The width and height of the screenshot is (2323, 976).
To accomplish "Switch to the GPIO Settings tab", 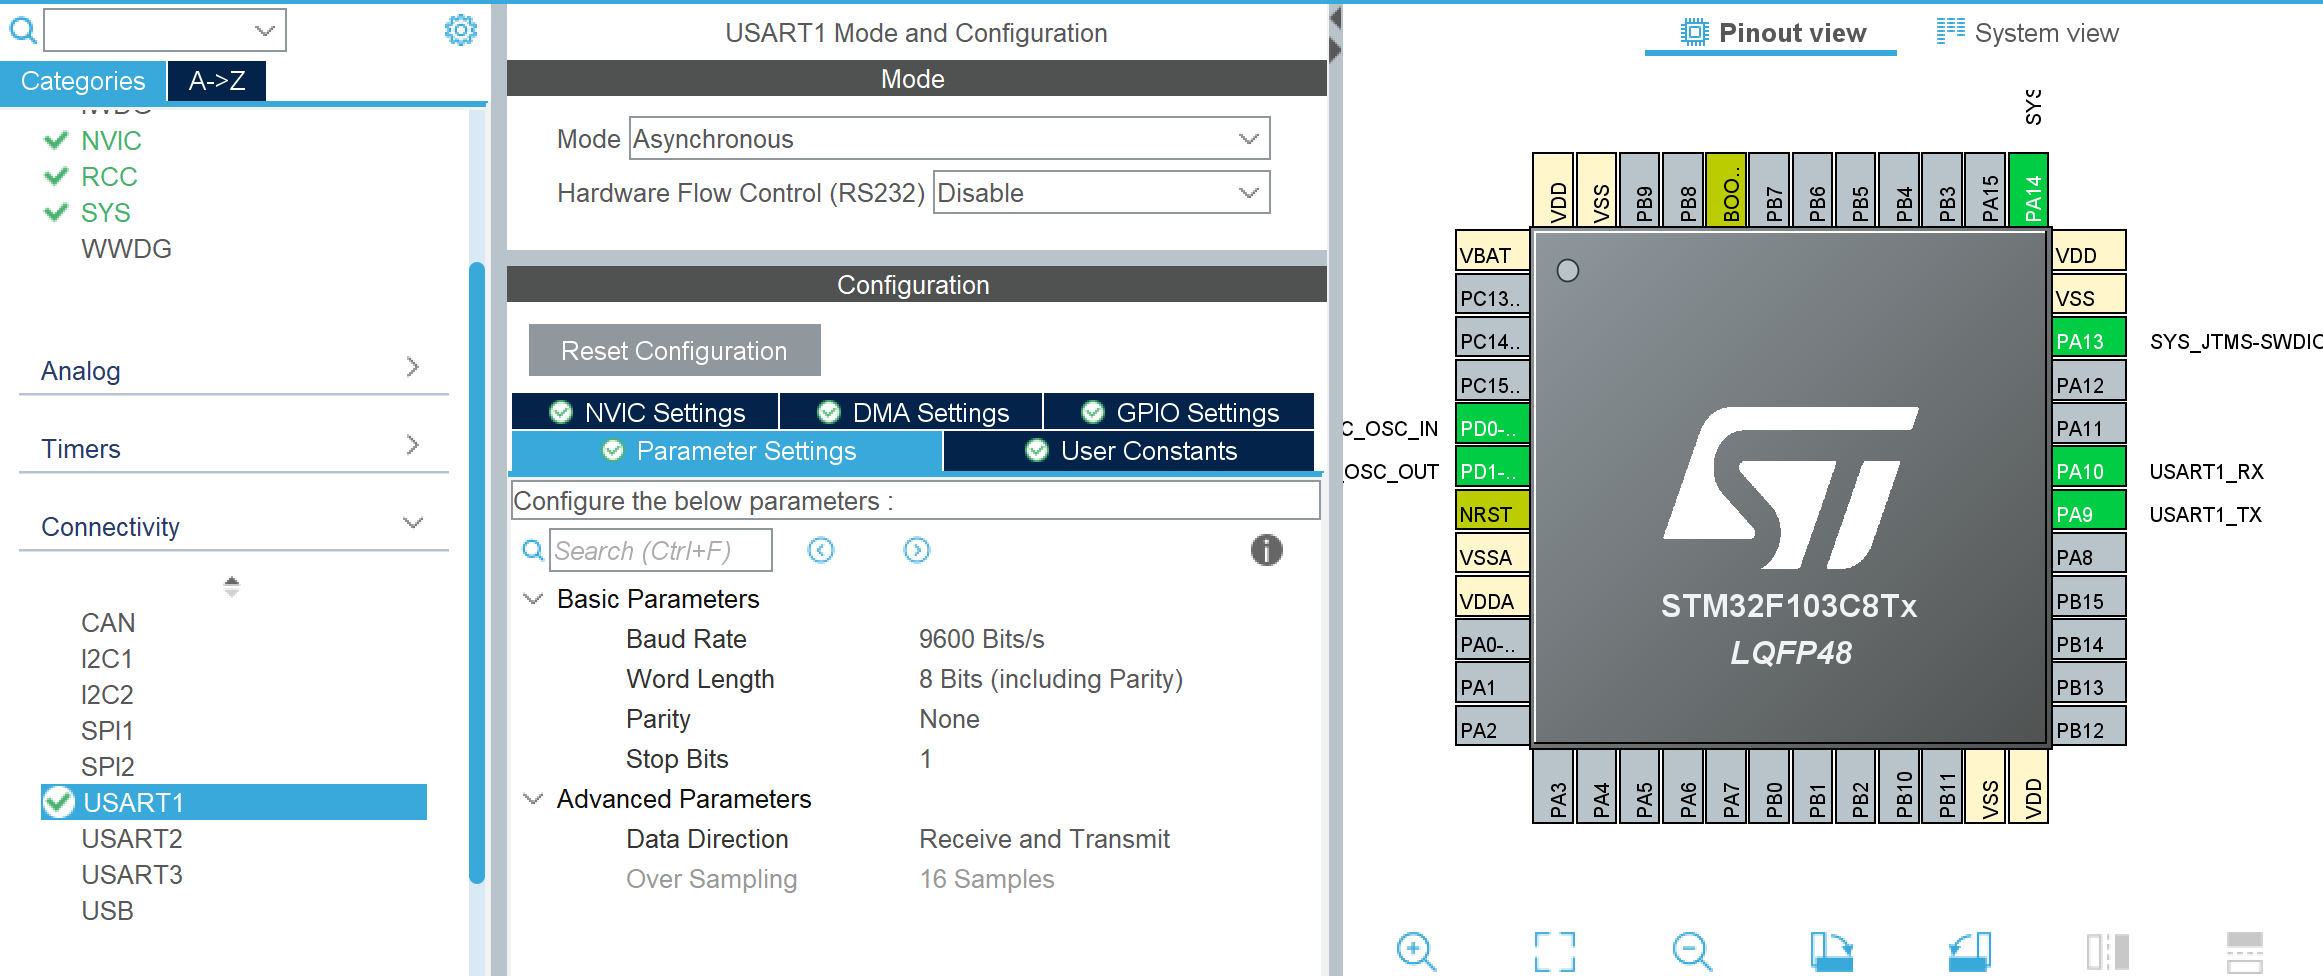I will pos(1180,412).
